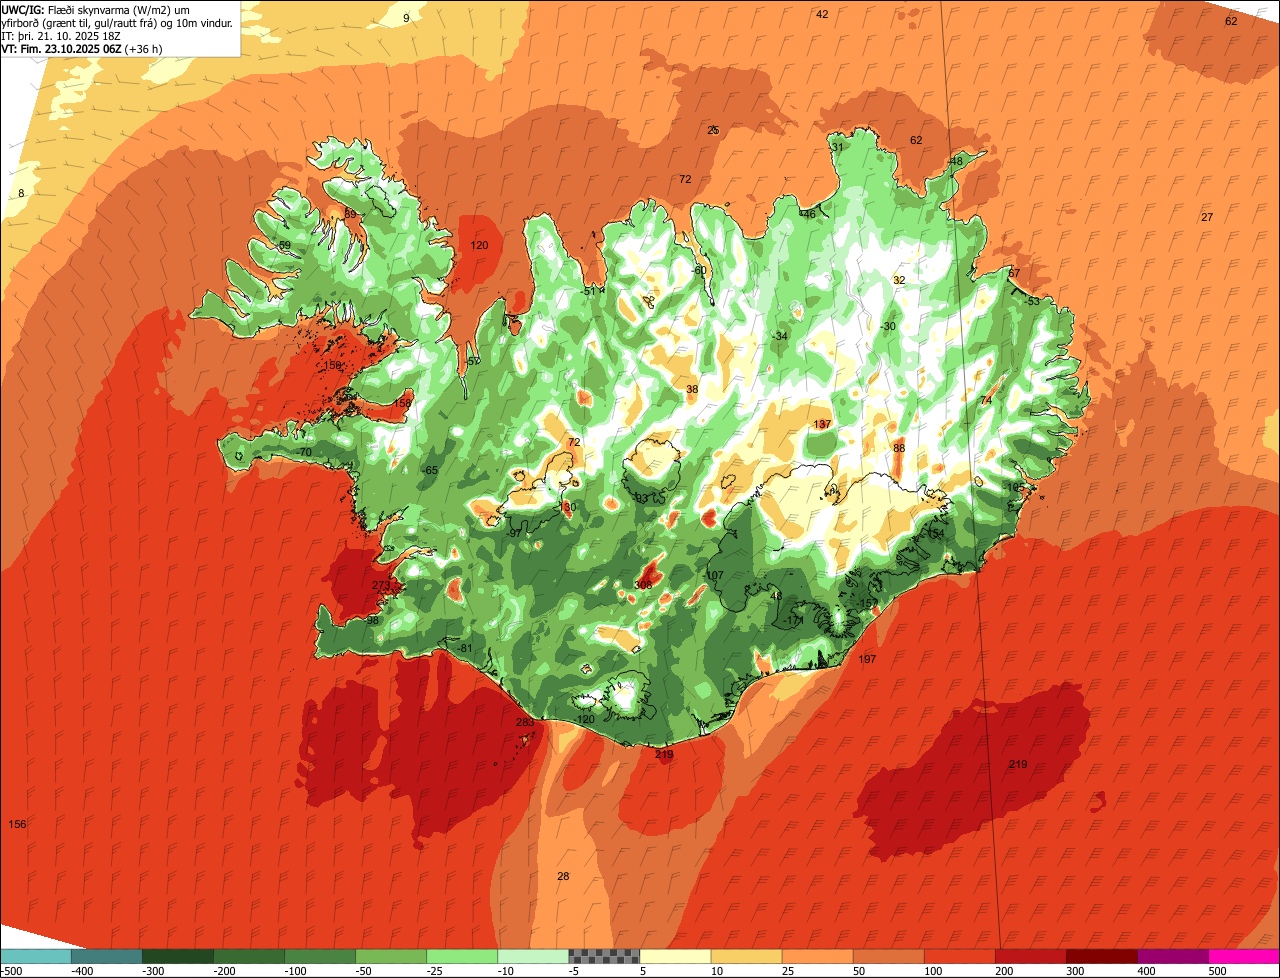Click the map value "32"
The width and height of the screenshot is (1280, 978).
pos(899,280)
